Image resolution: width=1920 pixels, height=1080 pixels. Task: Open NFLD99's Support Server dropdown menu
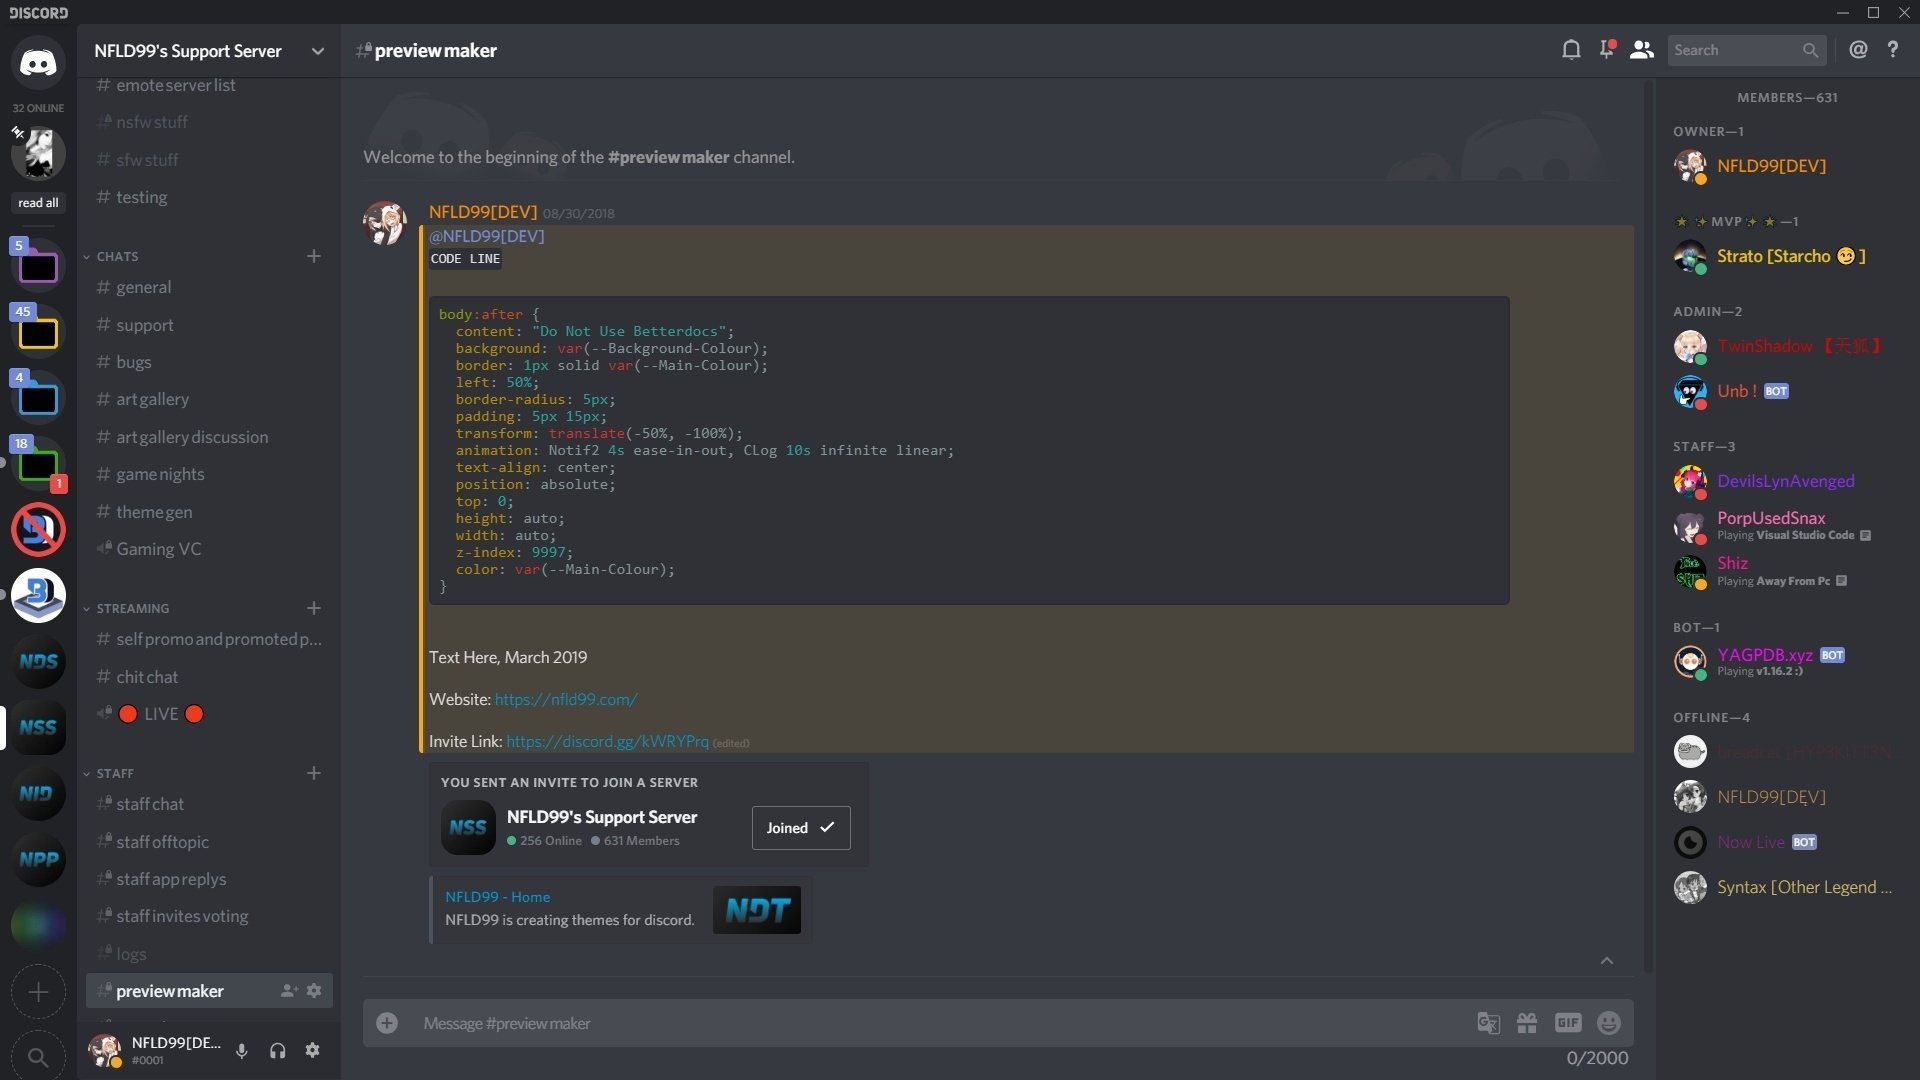(x=209, y=51)
